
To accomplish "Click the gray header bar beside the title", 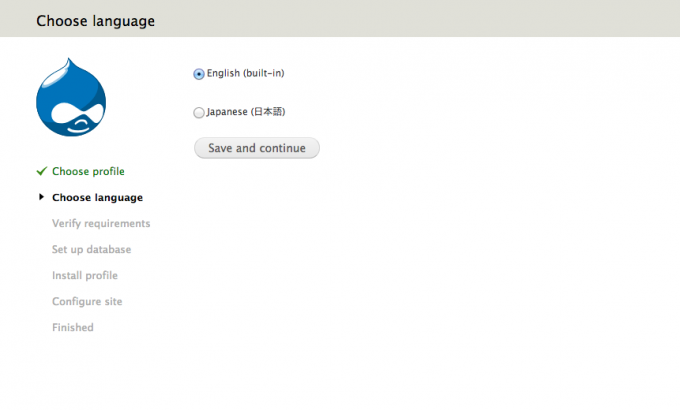I will [420, 20].
